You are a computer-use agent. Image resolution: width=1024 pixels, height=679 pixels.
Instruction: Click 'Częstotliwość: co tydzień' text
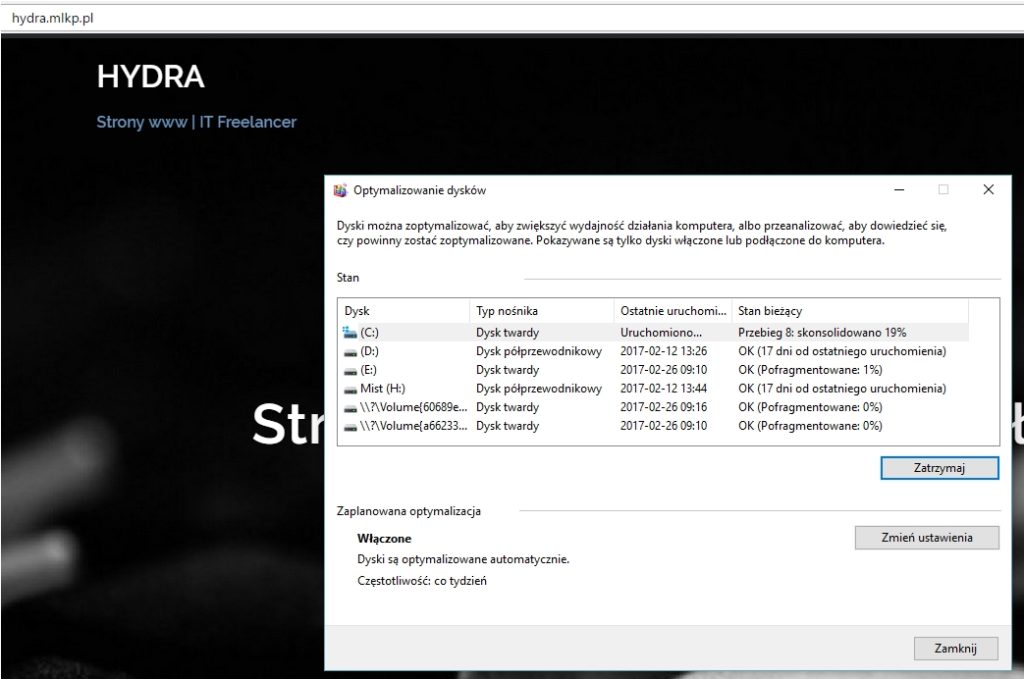(x=422, y=581)
